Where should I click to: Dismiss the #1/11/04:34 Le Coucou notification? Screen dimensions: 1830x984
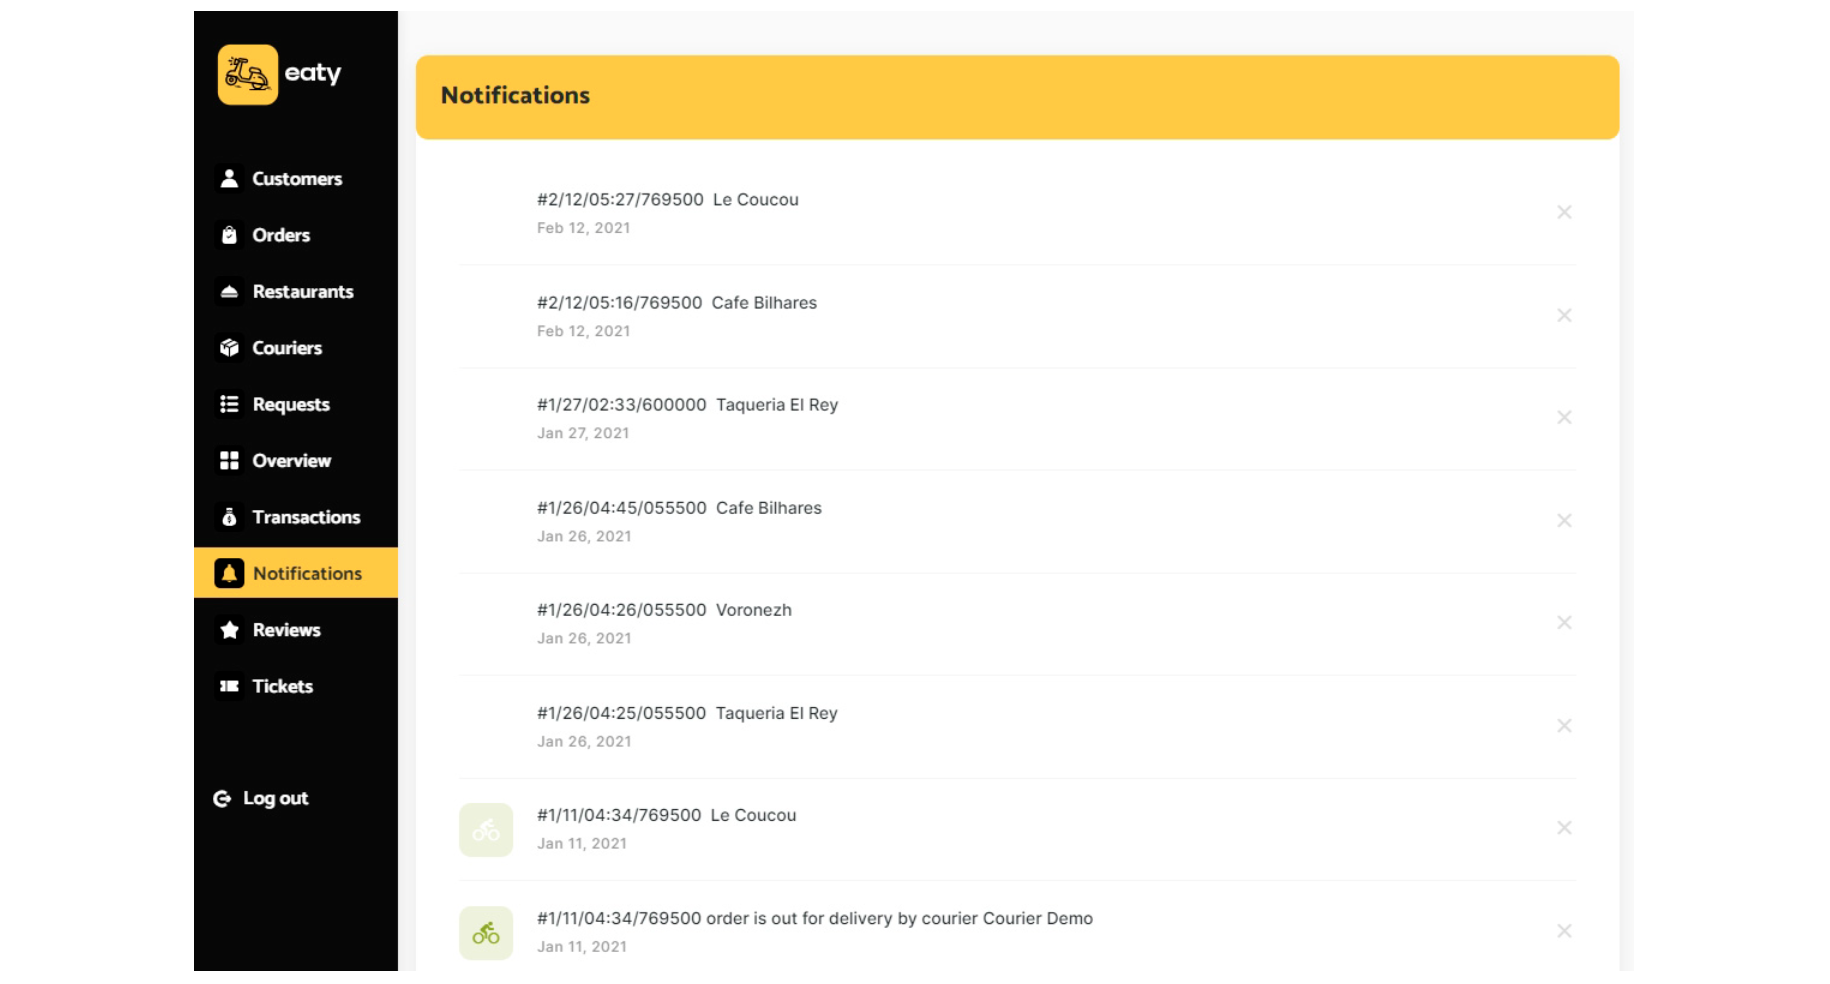(x=1564, y=828)
